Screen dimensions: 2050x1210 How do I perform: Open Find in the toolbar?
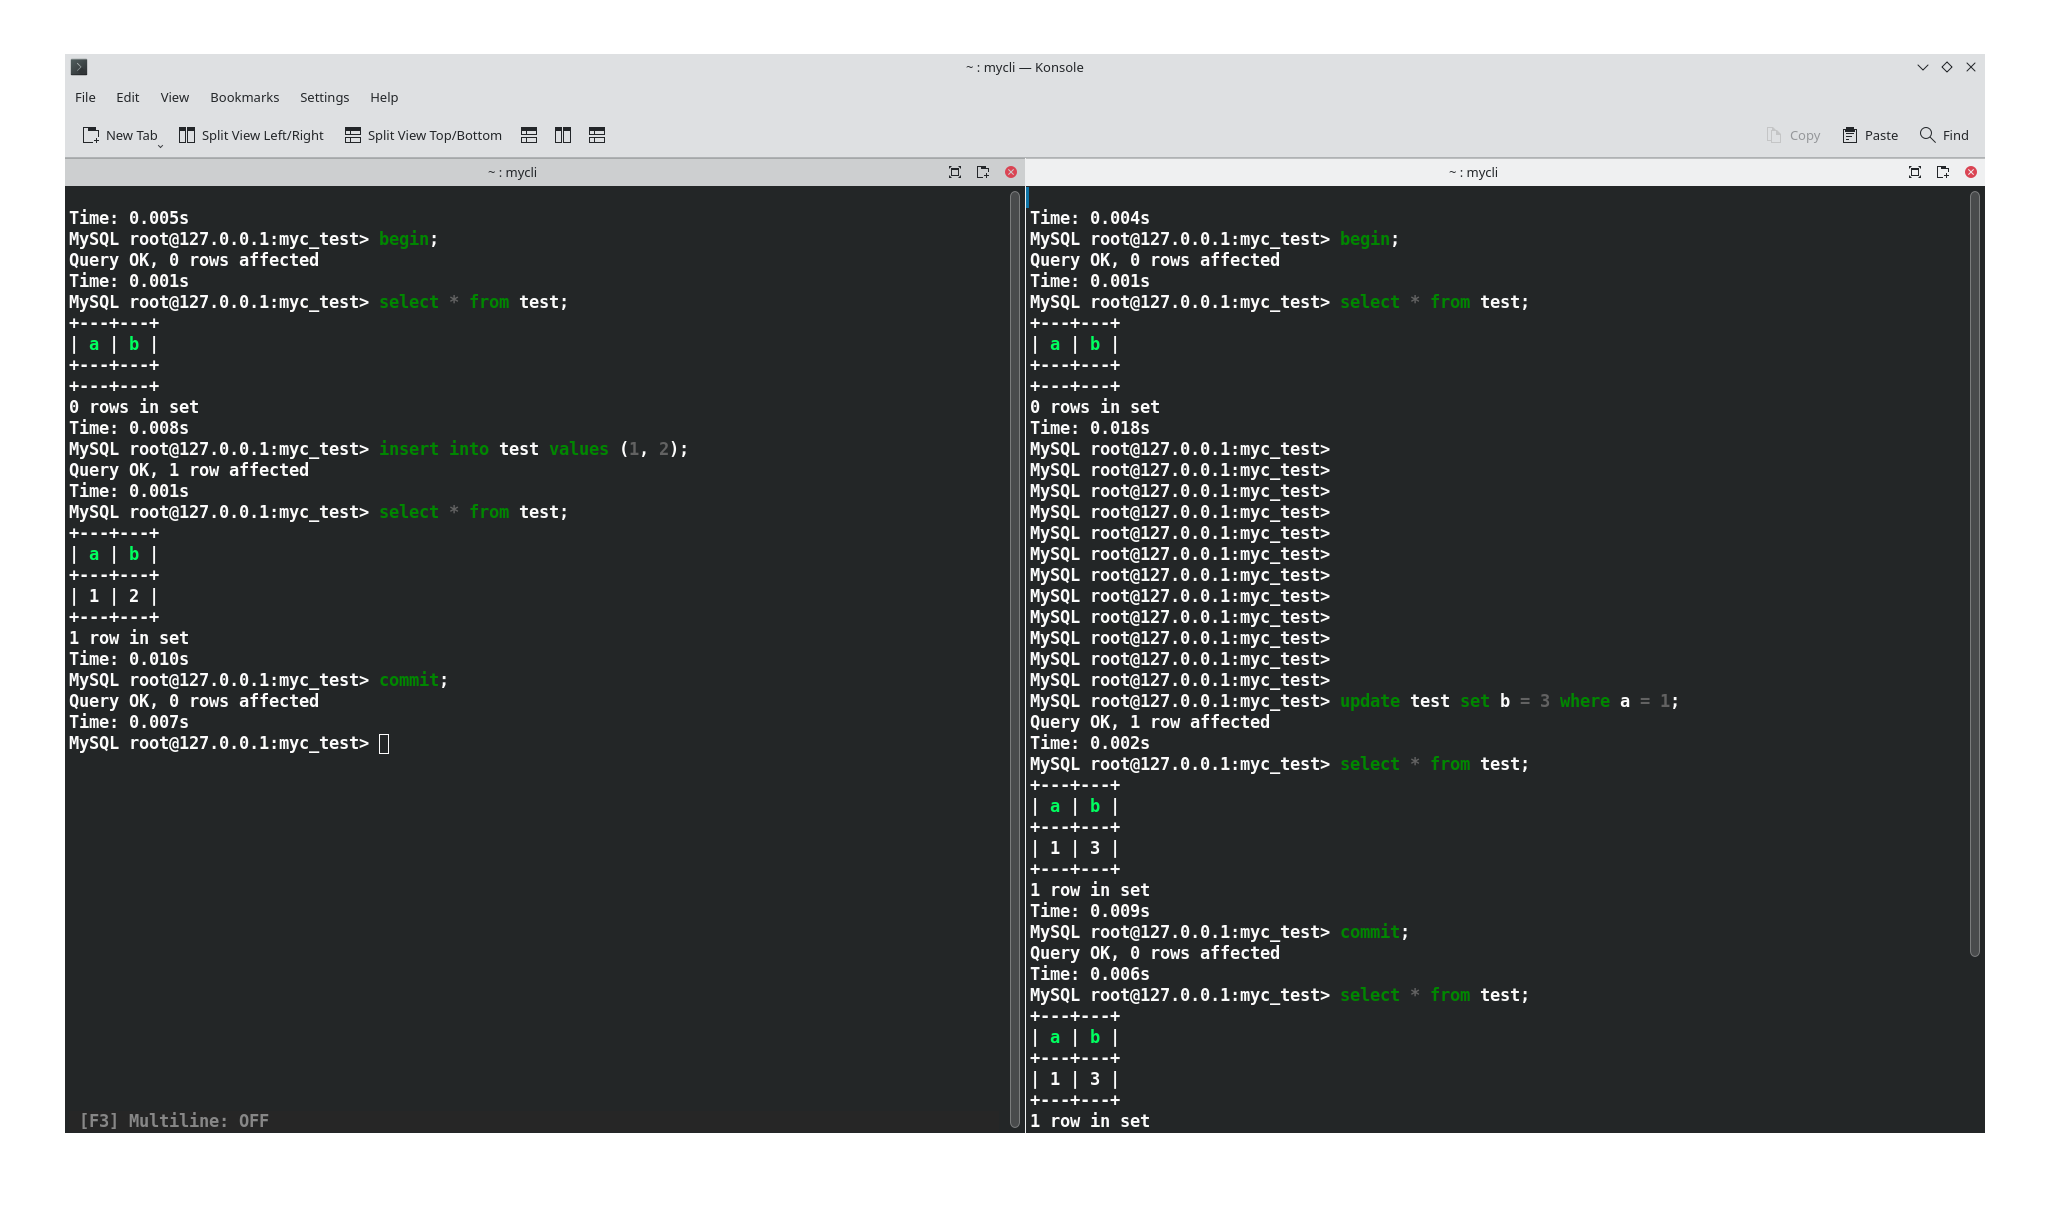pos(1944,135)
